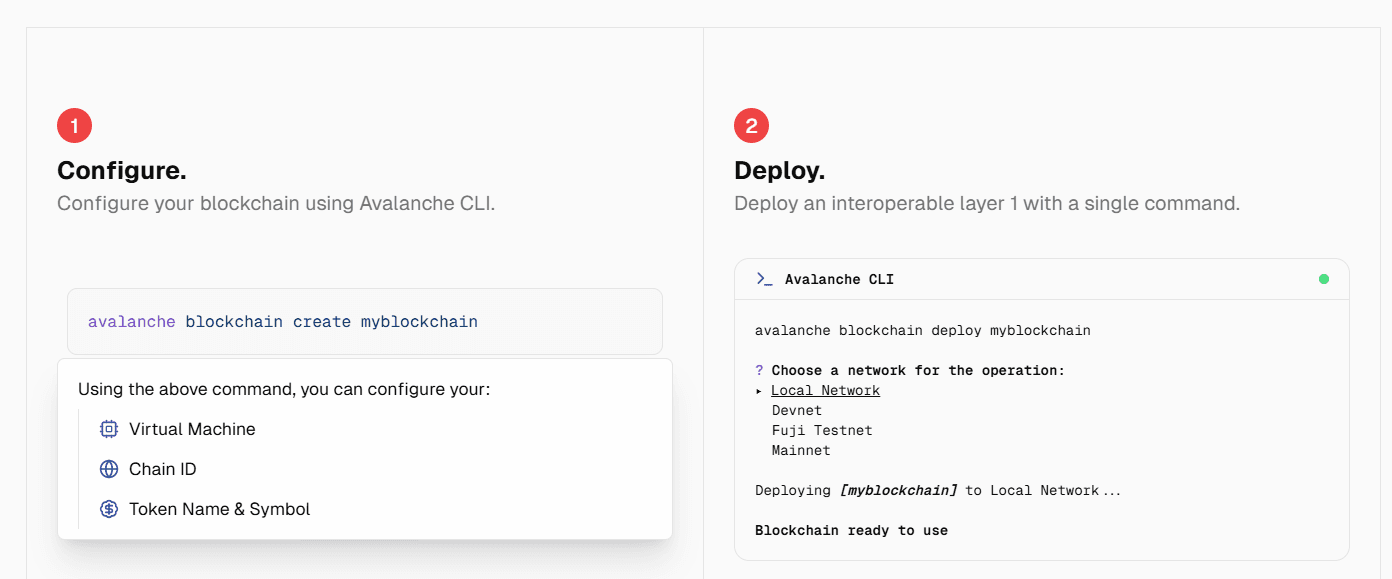Click the Avalanche CLI terminal title
1392x579 pixels.
(x=839, y=279)
